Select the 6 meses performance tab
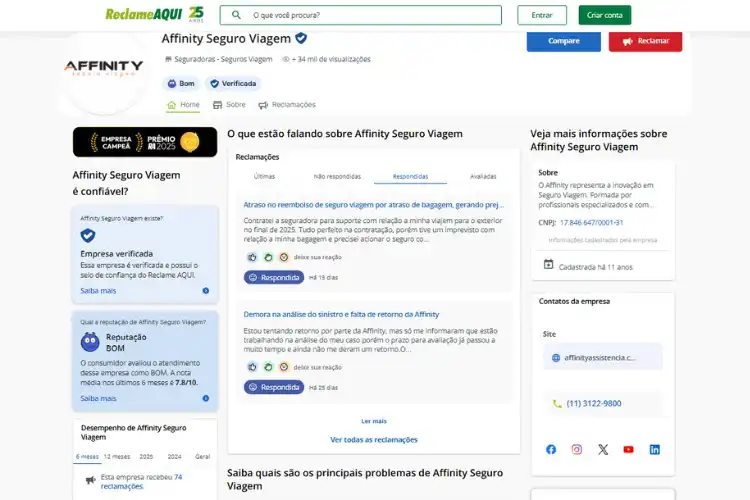The image size is (750, 500). click(x=87, y=456)
